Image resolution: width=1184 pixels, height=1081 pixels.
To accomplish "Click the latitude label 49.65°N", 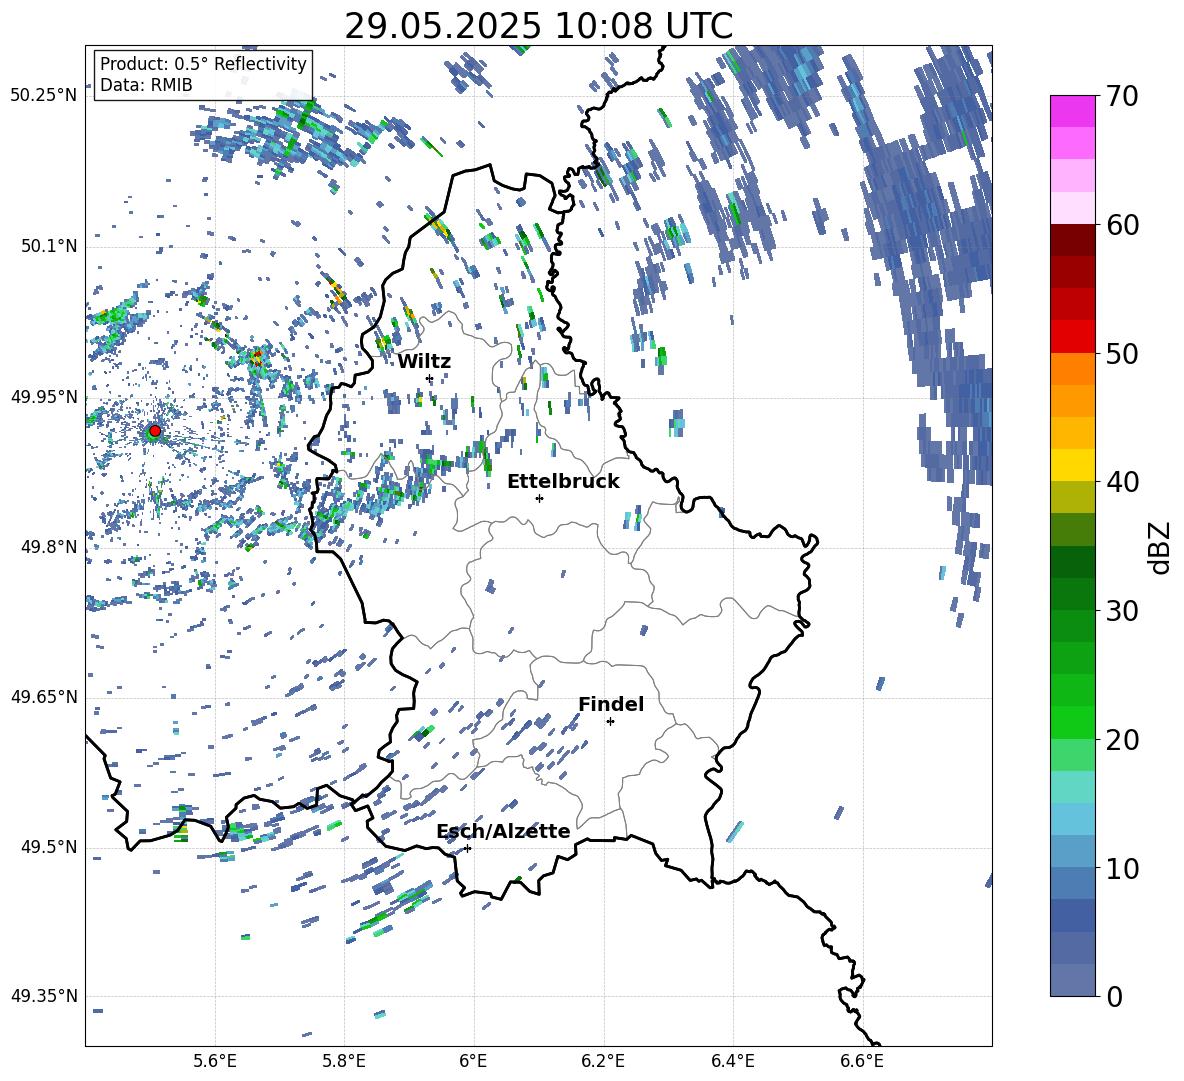I will tap(44, 697).
